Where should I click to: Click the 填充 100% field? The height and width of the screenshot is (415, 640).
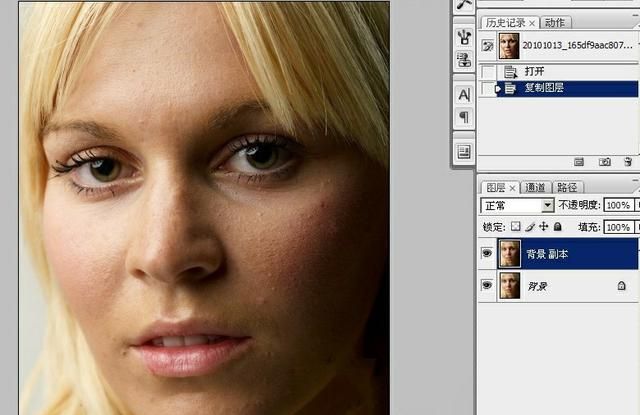(x=618, y=227)
